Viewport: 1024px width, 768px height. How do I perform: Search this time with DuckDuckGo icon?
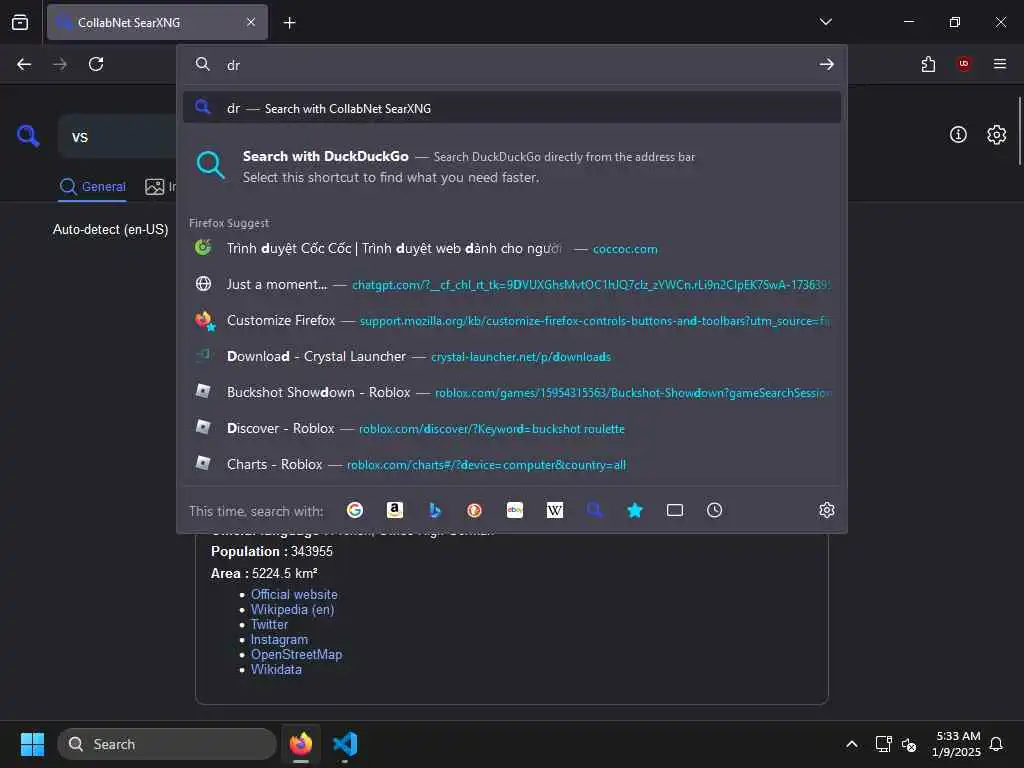tap(474, 510)
